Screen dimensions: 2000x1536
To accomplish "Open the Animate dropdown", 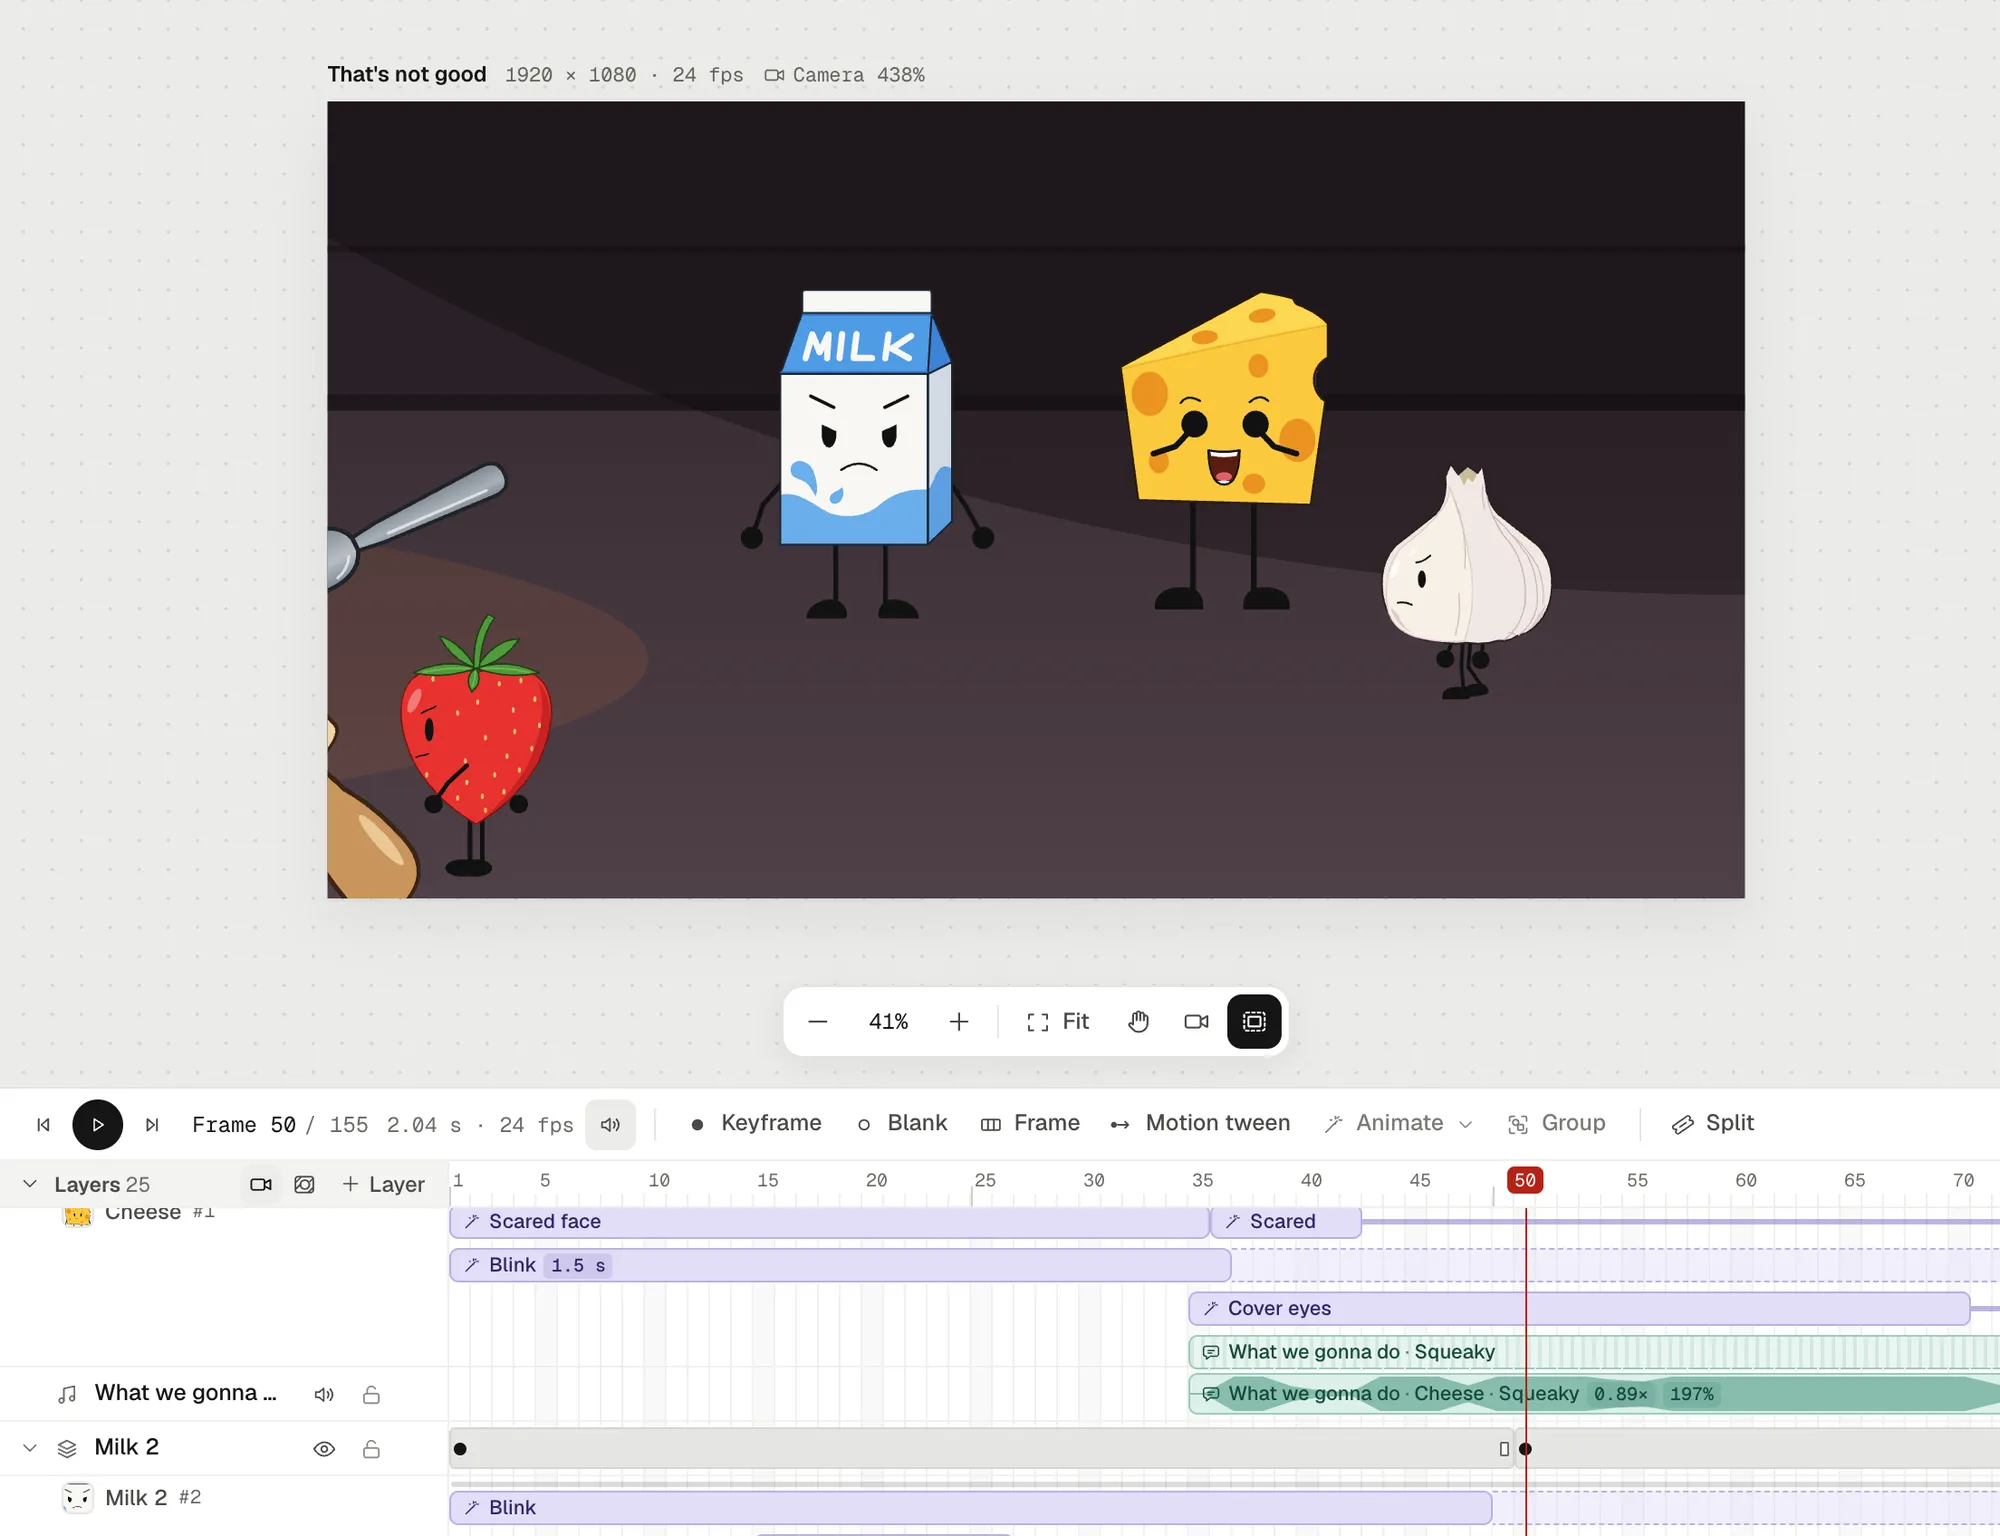I will click(1398, 1123).
